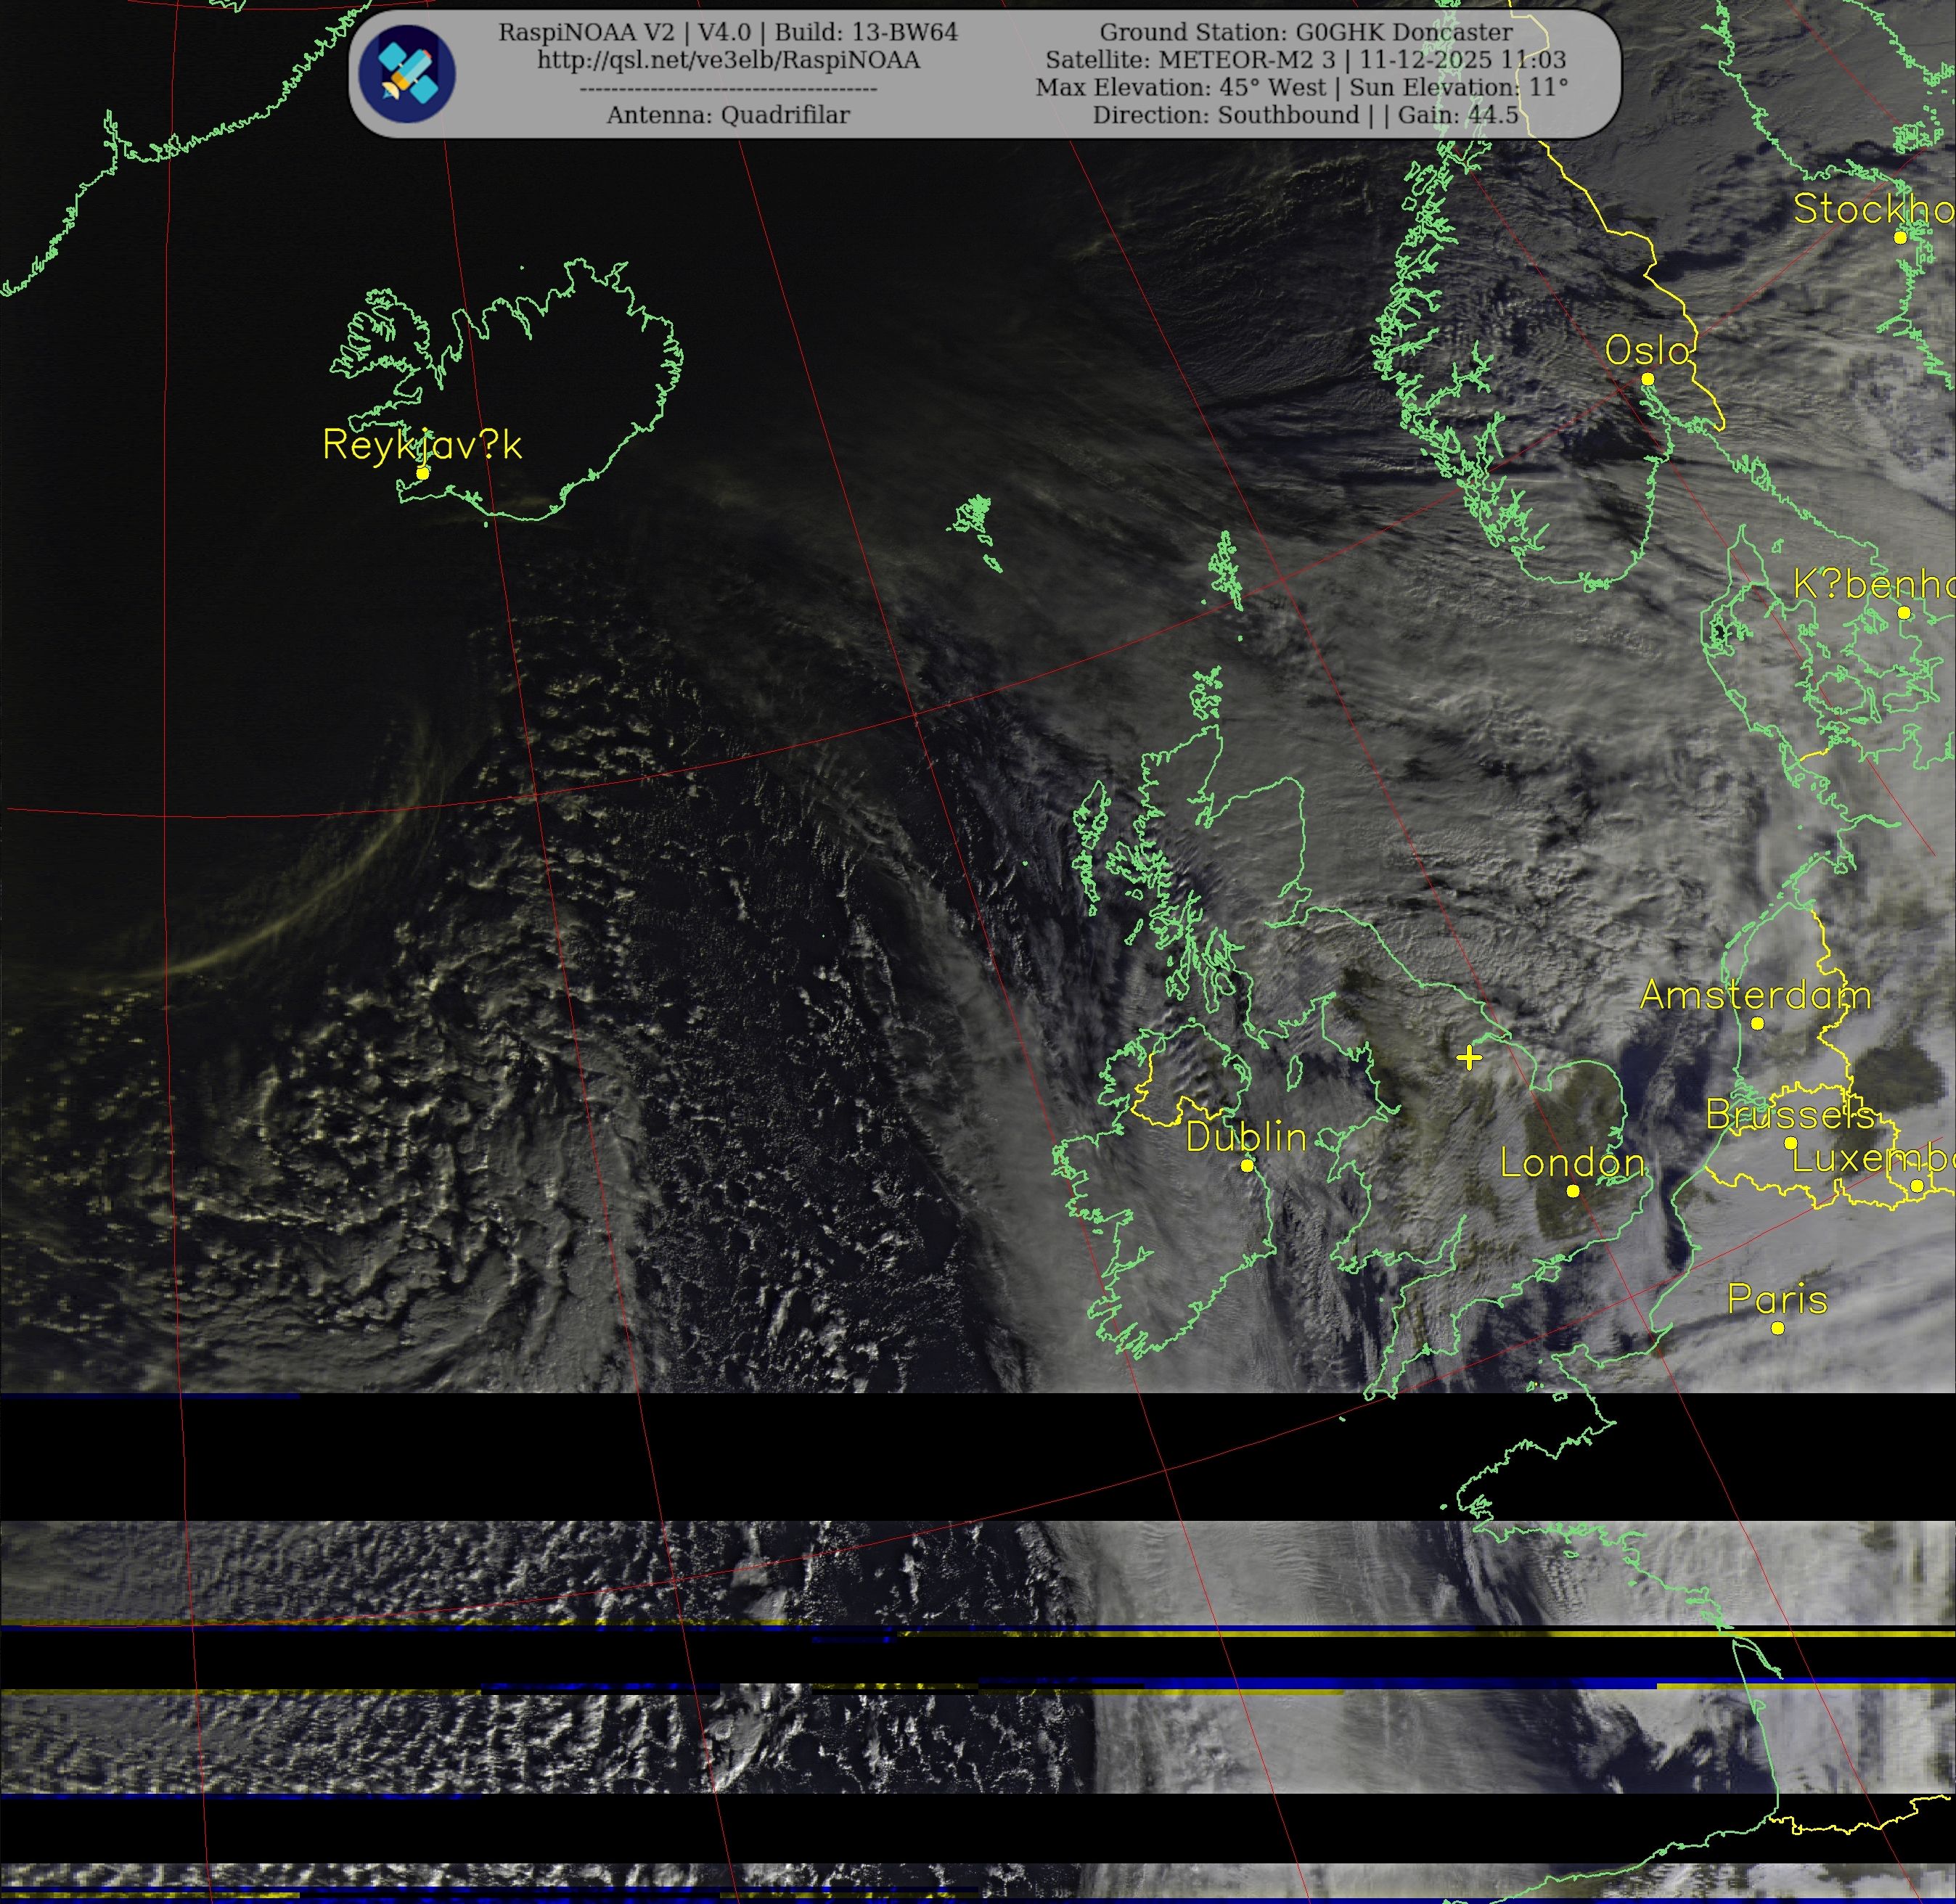
Task: Click the Reykjavik city dot marker
Action: click(x=423, y=473)
